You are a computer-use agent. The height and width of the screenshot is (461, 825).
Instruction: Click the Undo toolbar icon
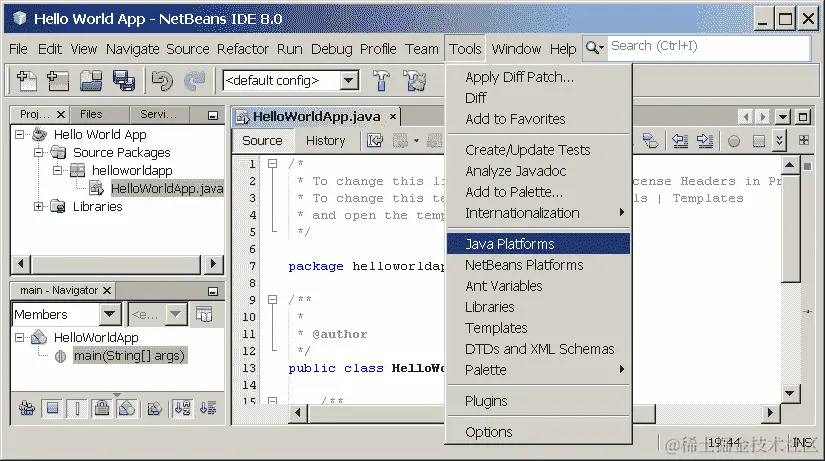(162, 81)
